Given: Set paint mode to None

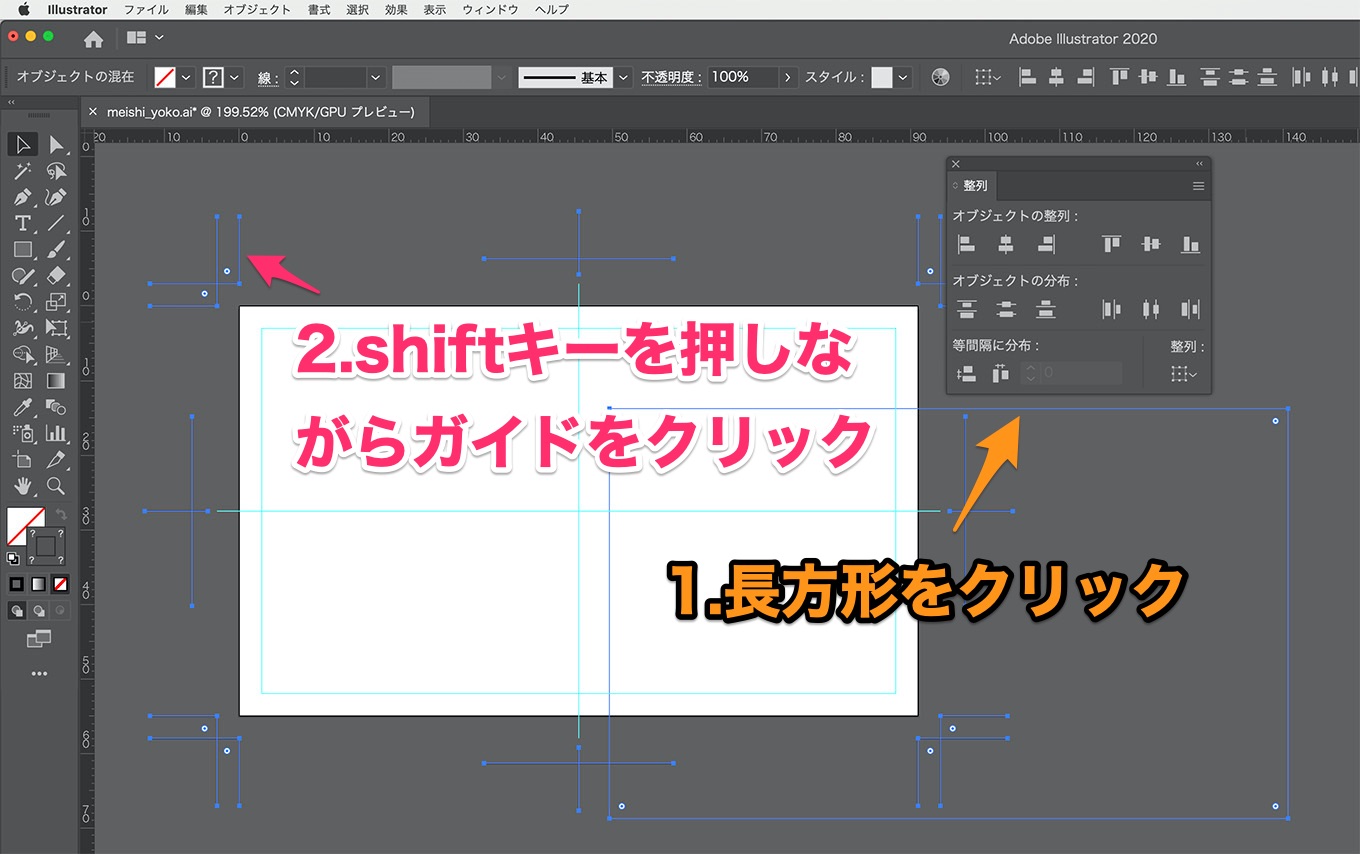Looking at the screenshot, I should click(x=60, y=584).
